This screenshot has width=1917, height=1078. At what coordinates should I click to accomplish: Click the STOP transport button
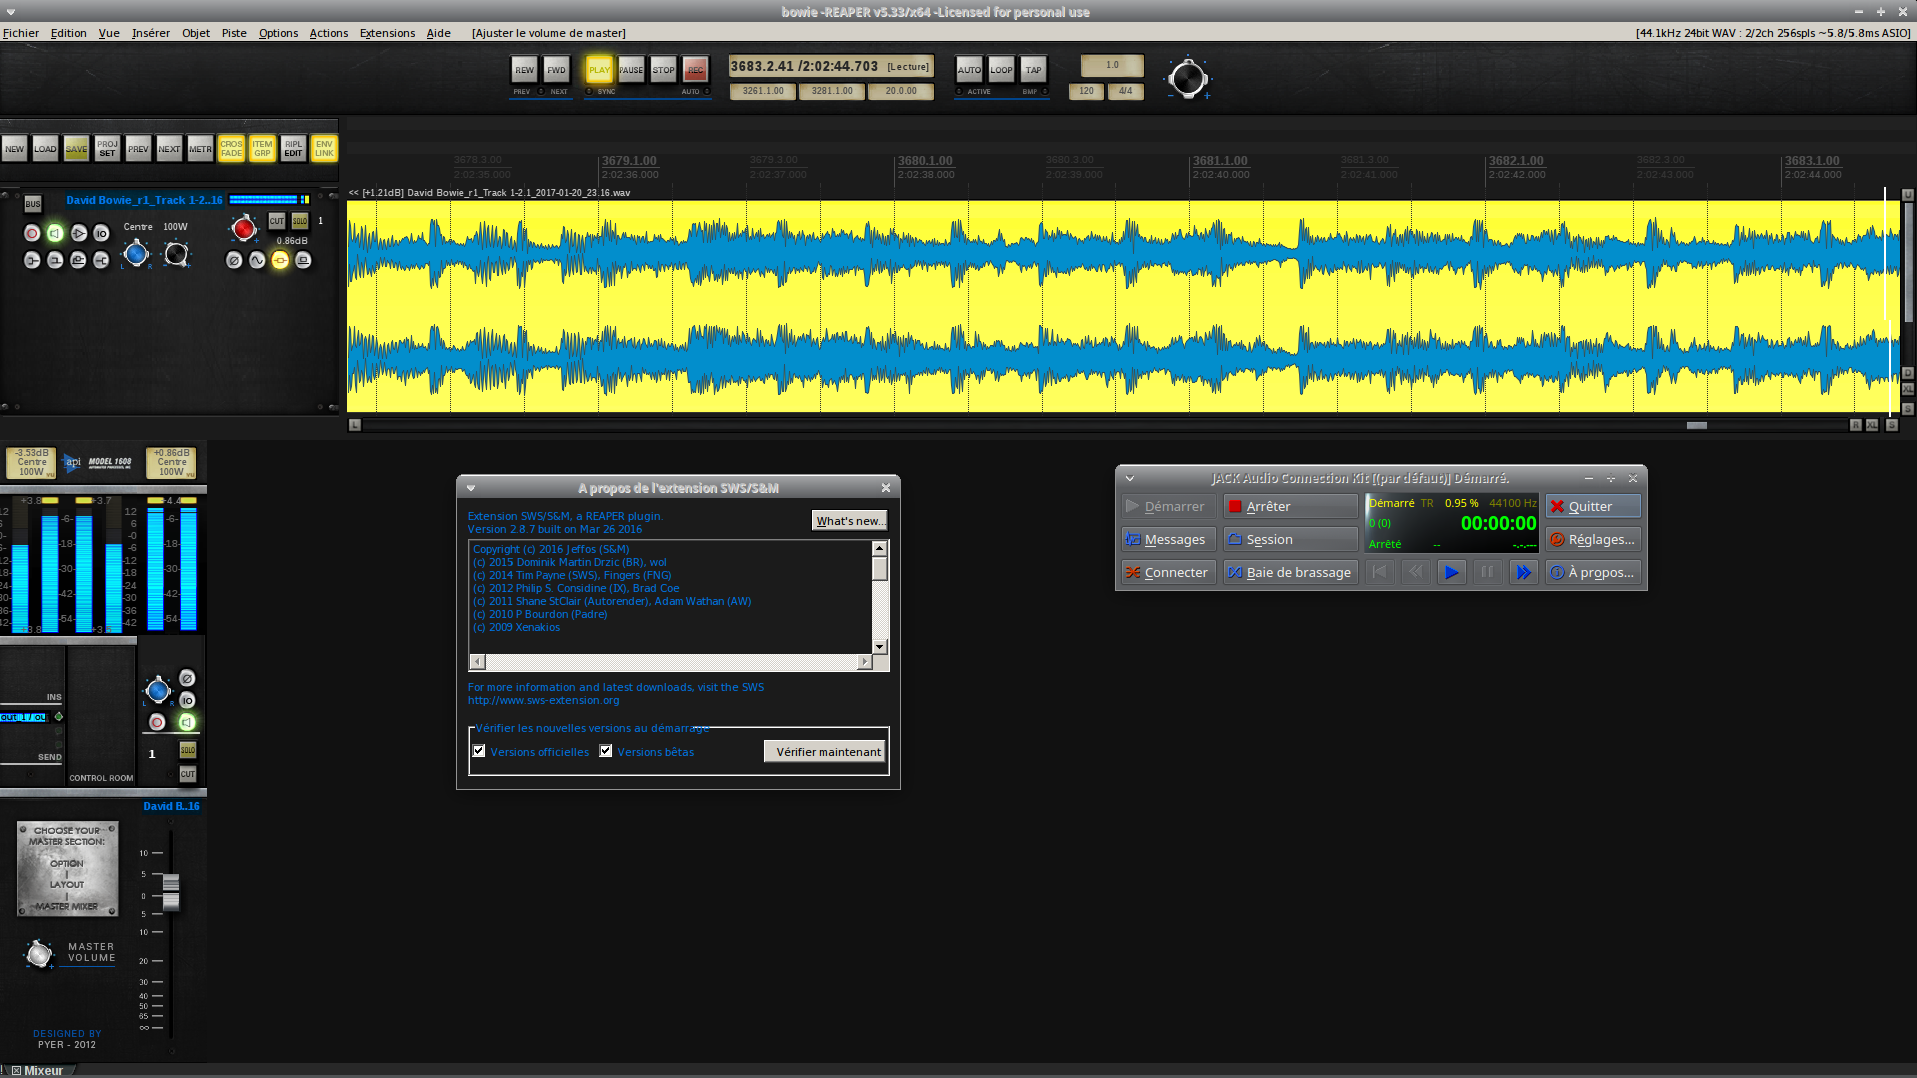tap(663, 69)
